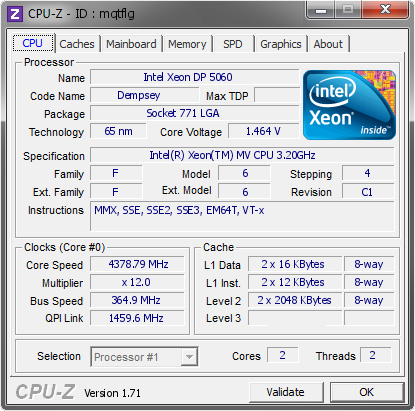Click the empty Max TDP field
This screenshot has width=415, height=411.
coord(277,95)
